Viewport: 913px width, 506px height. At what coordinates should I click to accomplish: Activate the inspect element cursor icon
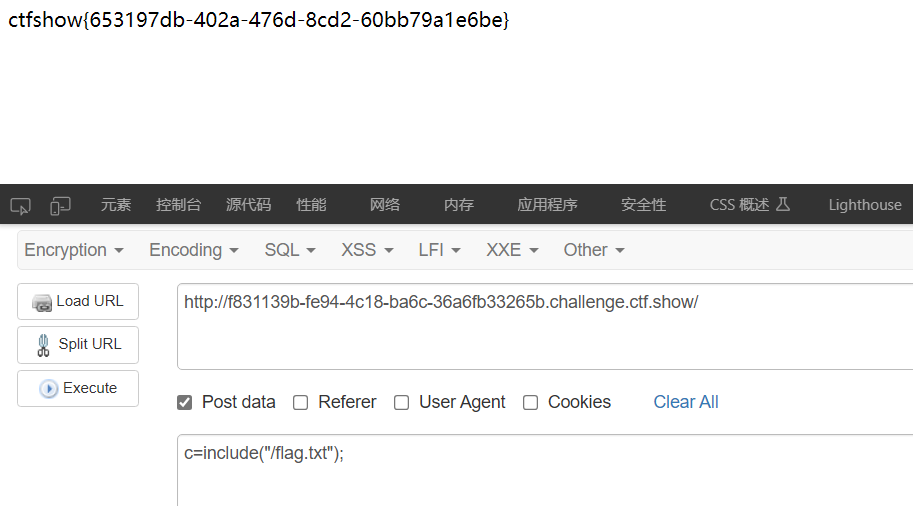tap(20, 206)
